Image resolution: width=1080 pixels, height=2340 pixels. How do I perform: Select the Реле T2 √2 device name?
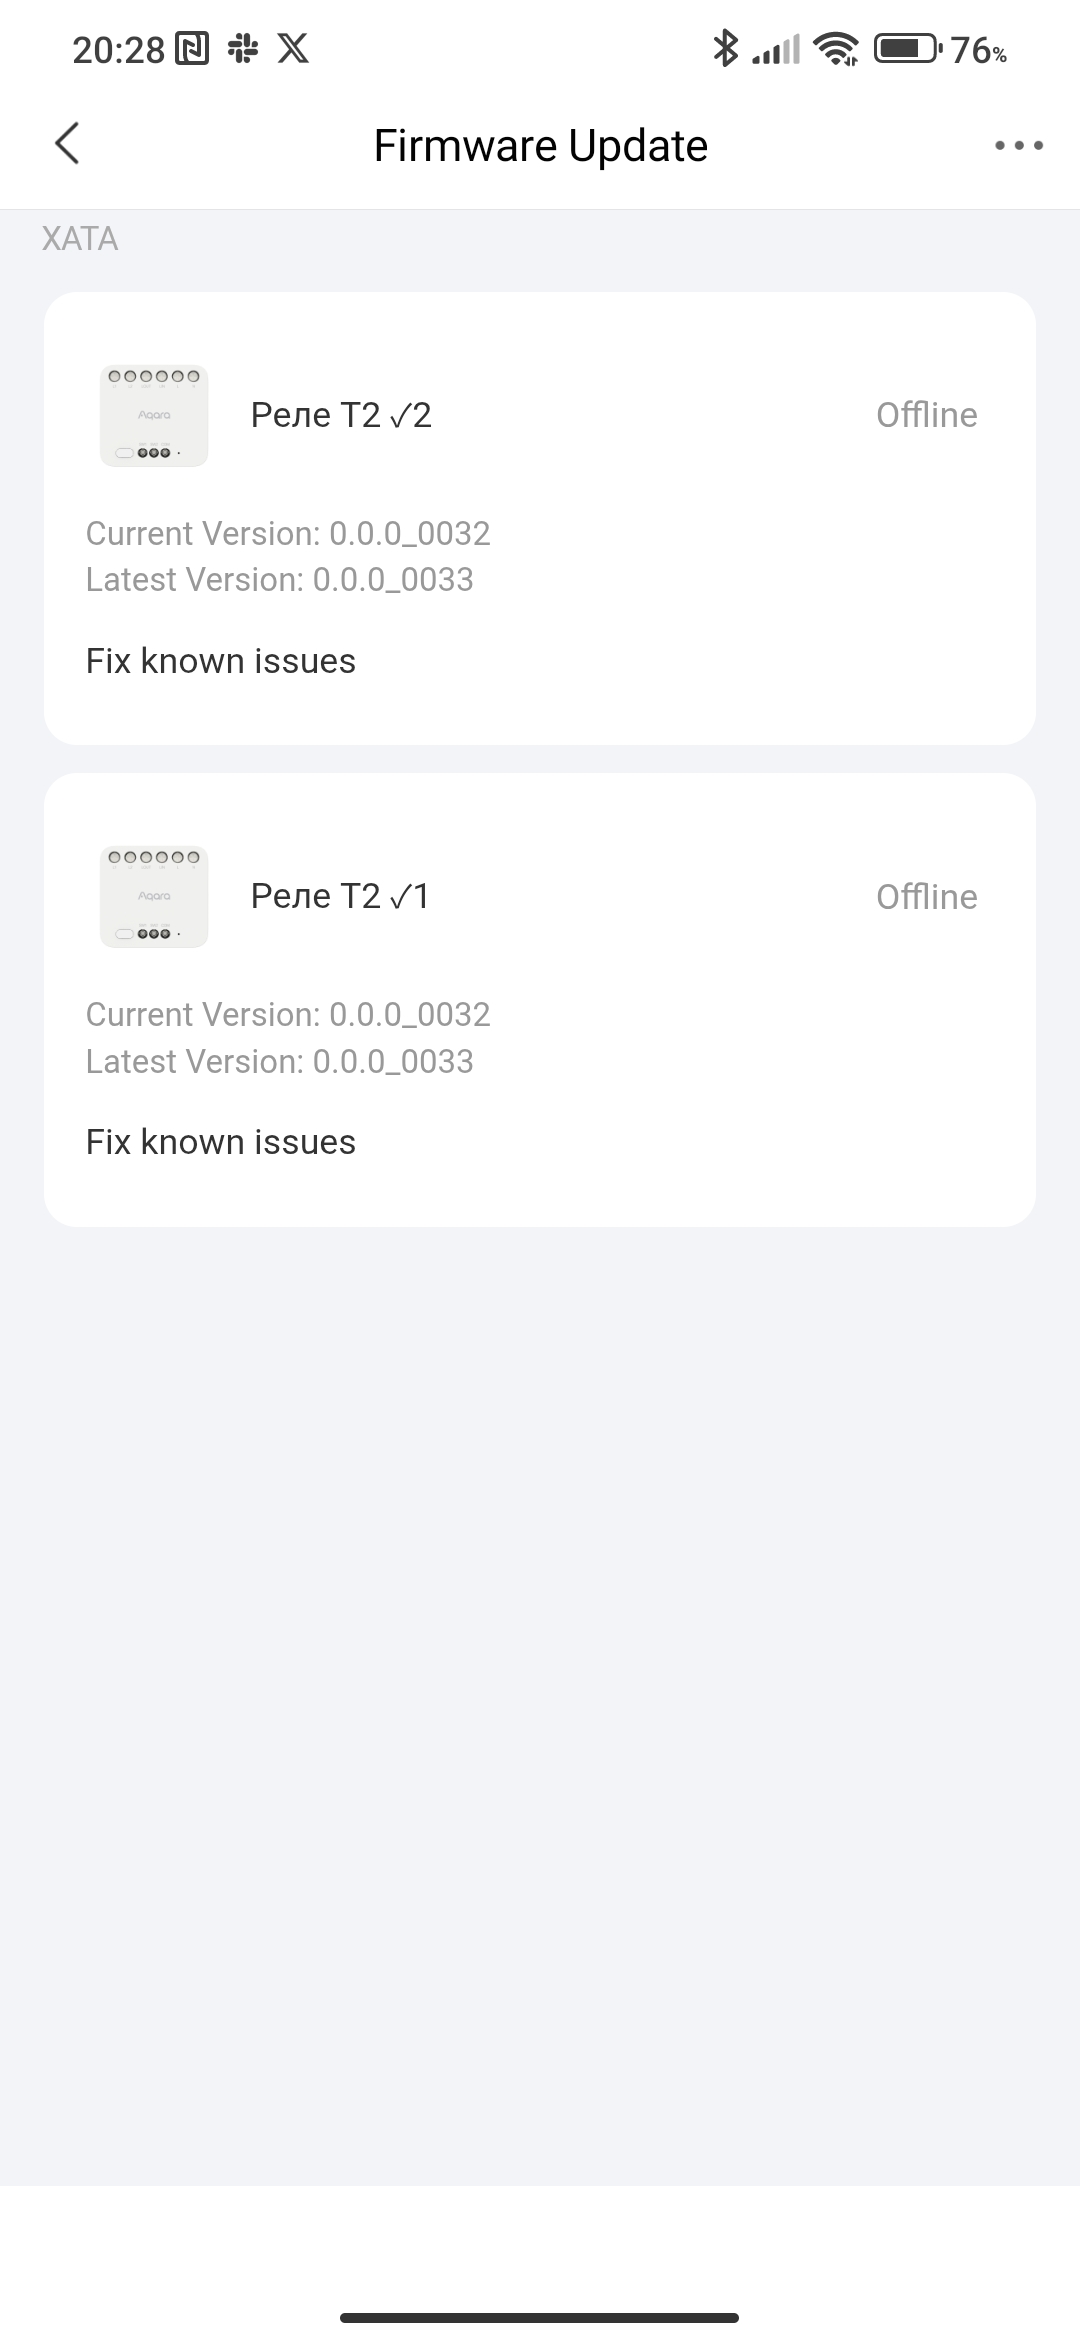point(341,415)
